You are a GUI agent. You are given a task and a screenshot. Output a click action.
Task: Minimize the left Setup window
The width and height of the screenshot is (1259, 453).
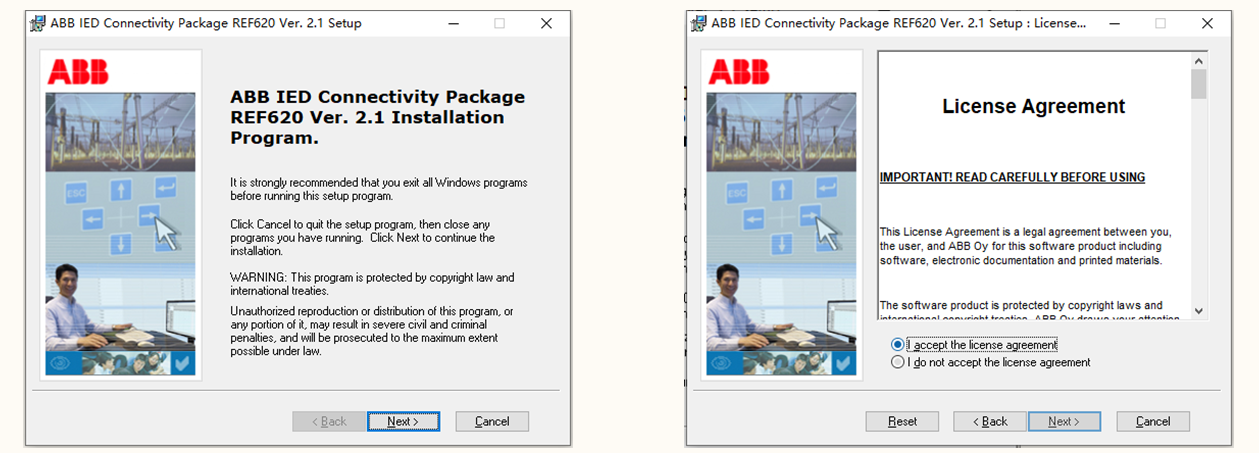point(453,23)
